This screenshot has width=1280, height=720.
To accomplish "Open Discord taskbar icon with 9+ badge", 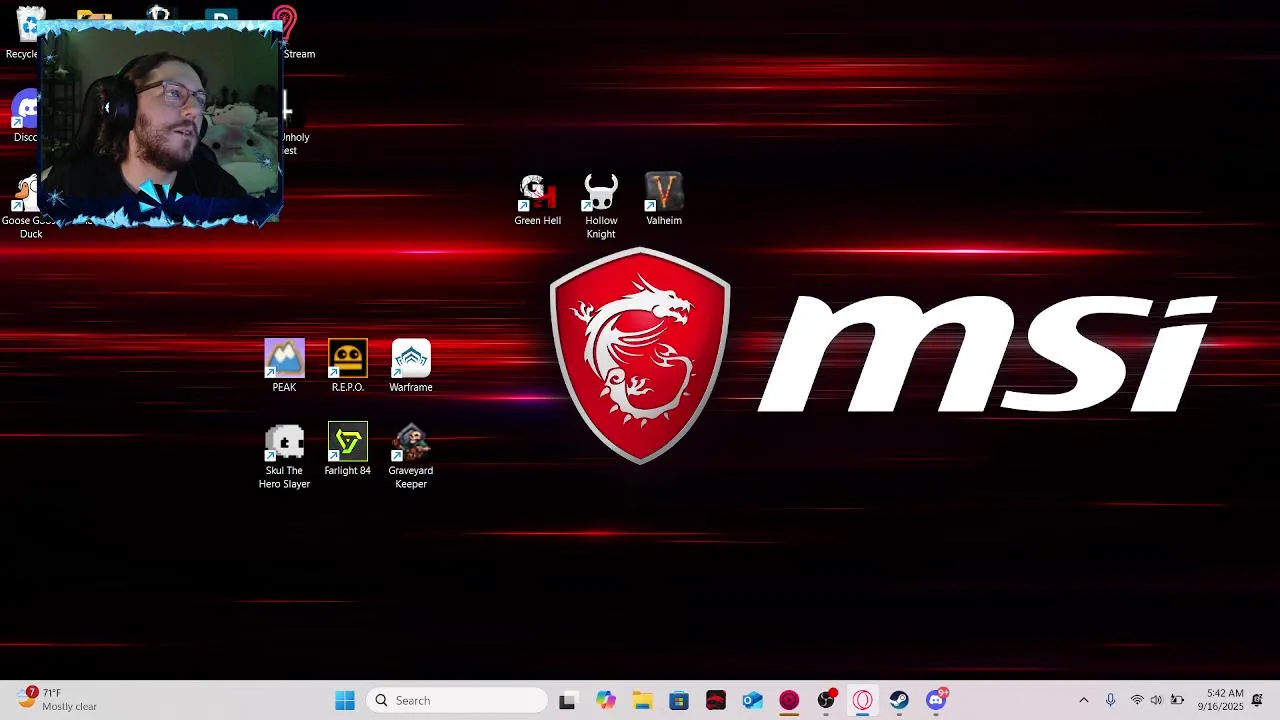I will (936, 701).
